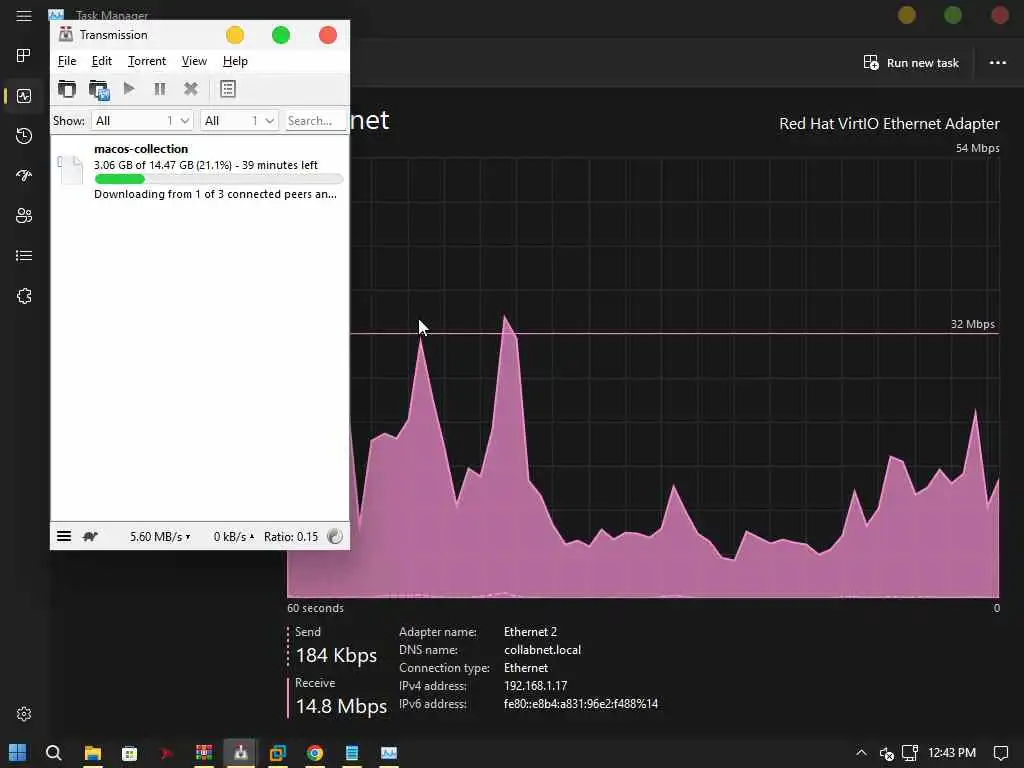
Task: Open the Details page in Task Manager
Action: point(24,255)
